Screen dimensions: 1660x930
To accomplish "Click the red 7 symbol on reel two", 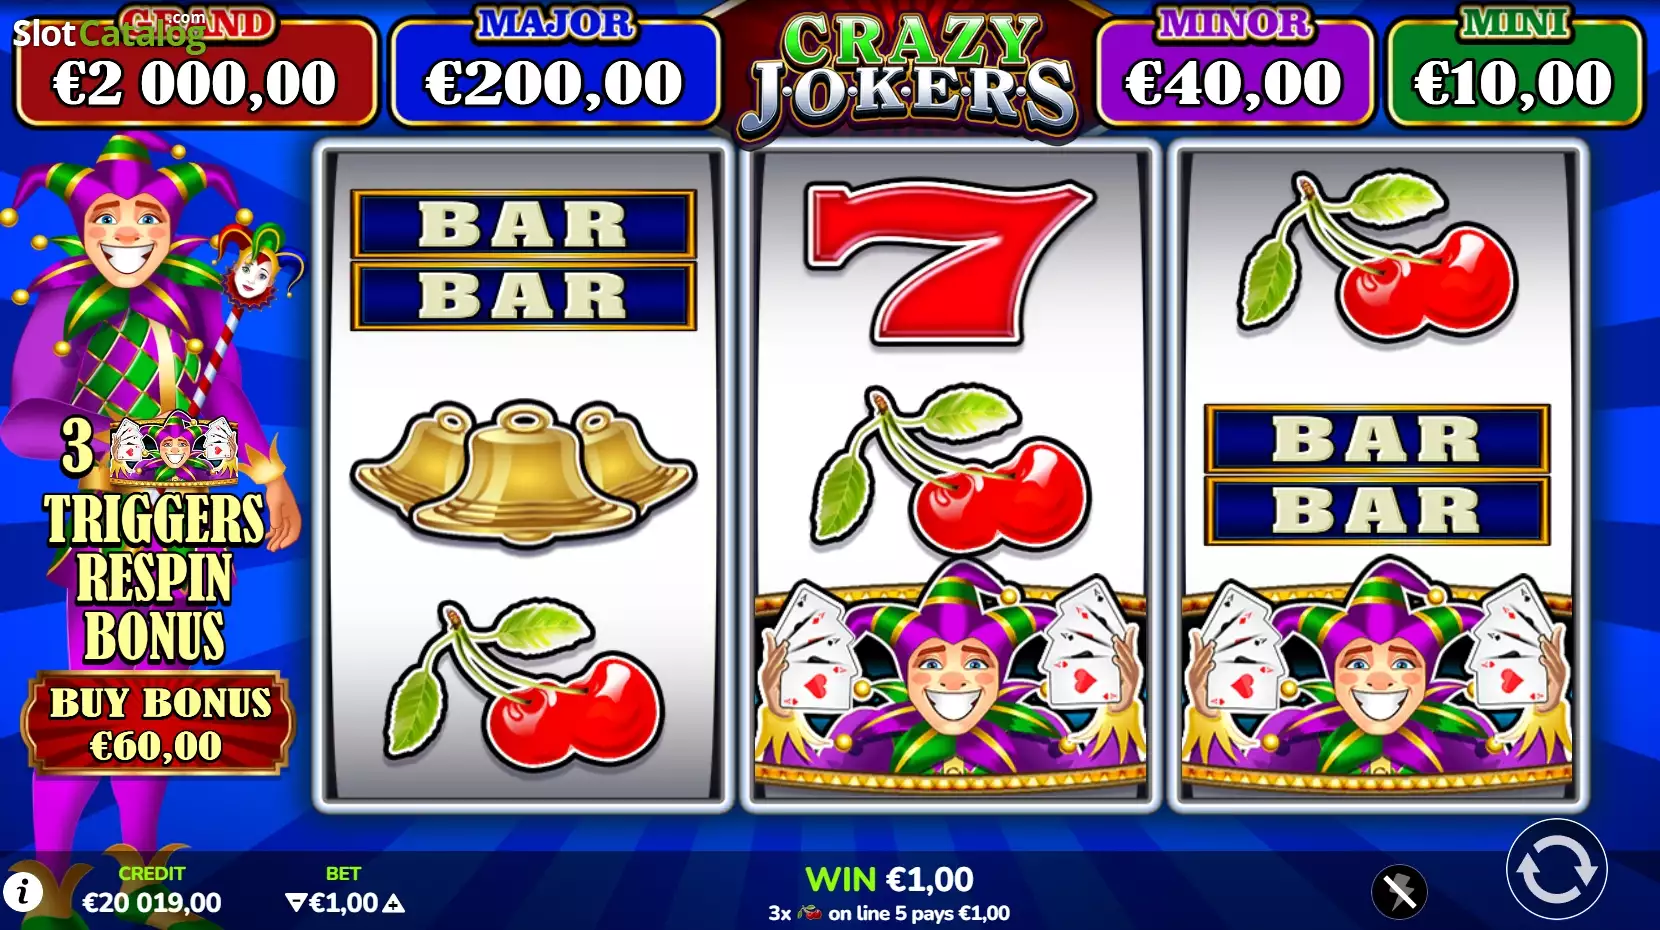I will 949,262.
